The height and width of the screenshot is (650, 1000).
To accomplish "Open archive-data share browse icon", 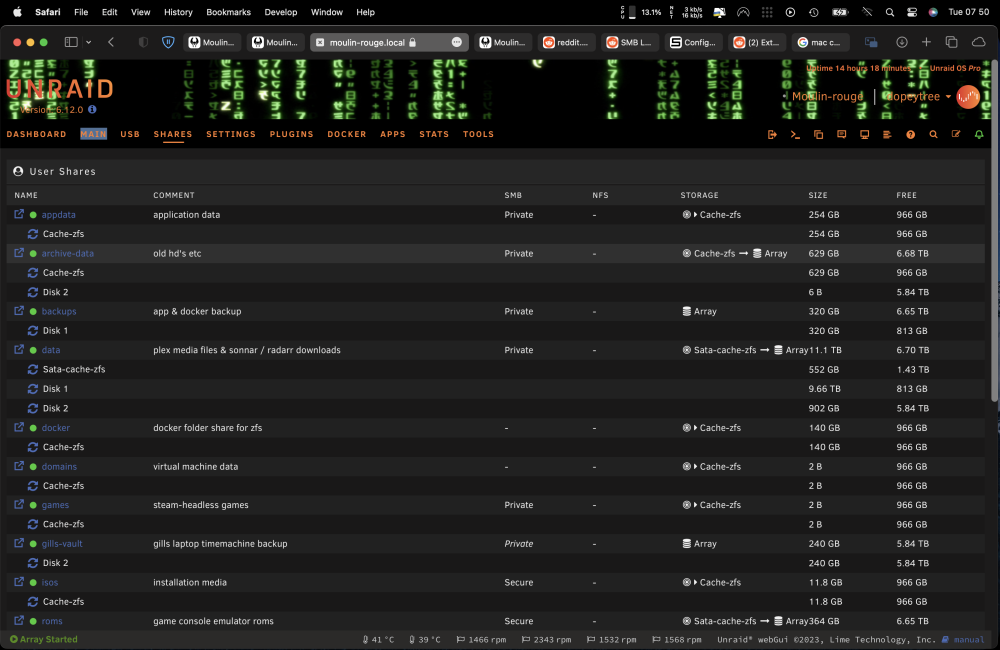I will click(x=19, y=253).
